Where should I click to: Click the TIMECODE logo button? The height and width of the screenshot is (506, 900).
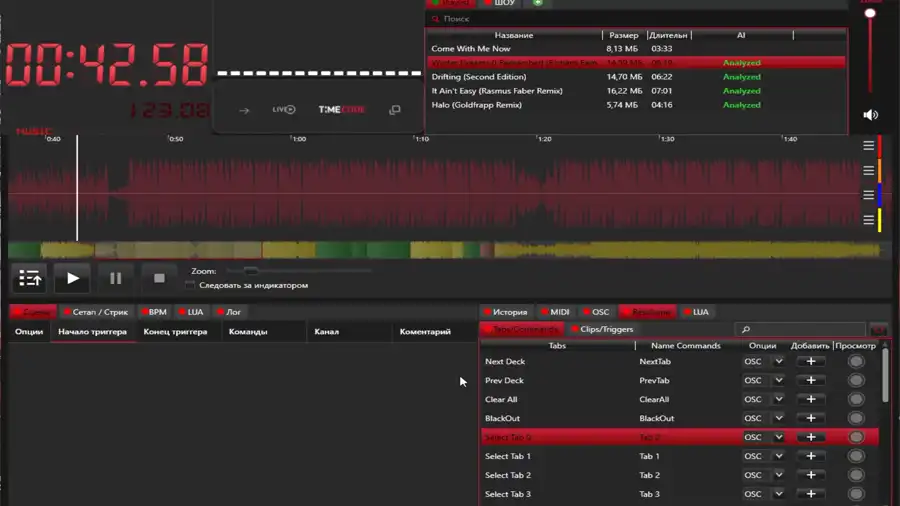pos(341,110)
